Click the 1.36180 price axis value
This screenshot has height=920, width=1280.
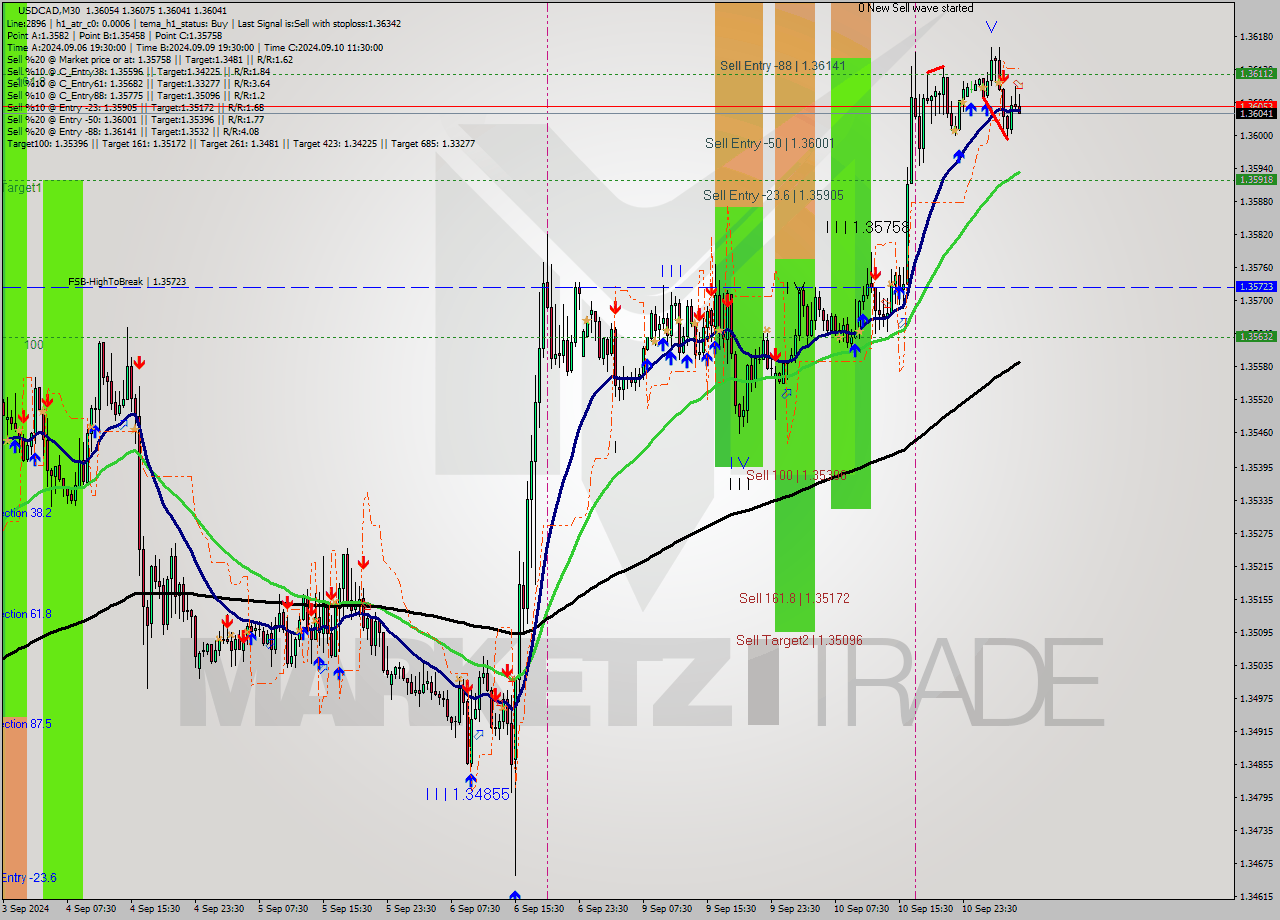1256,37
